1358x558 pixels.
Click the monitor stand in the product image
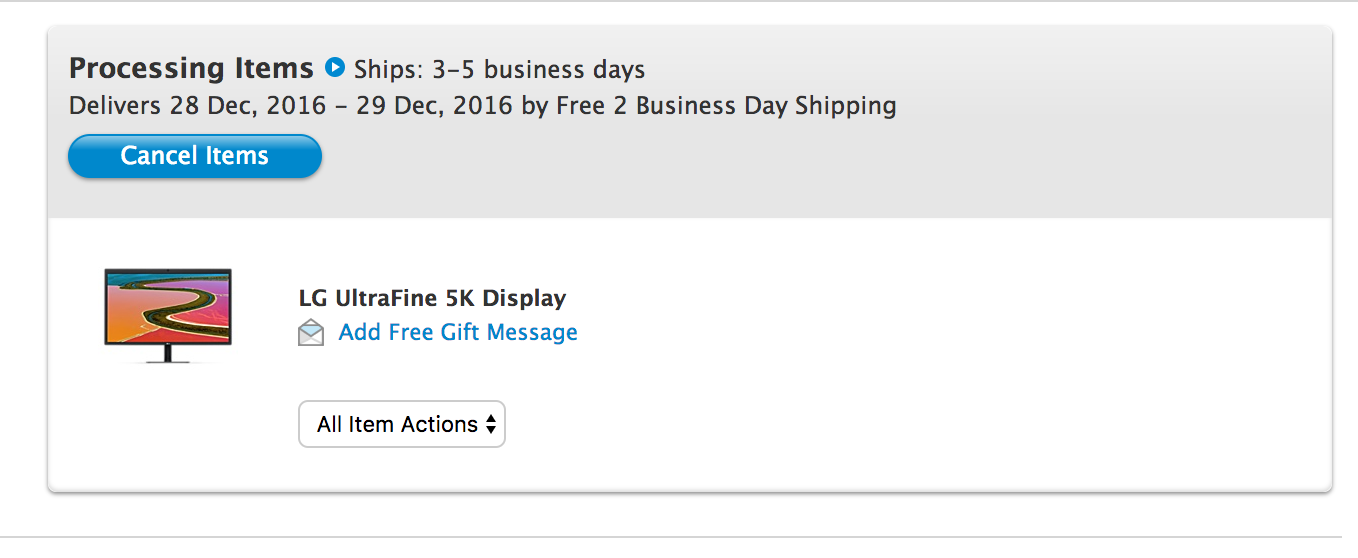[x=168, y=353]
